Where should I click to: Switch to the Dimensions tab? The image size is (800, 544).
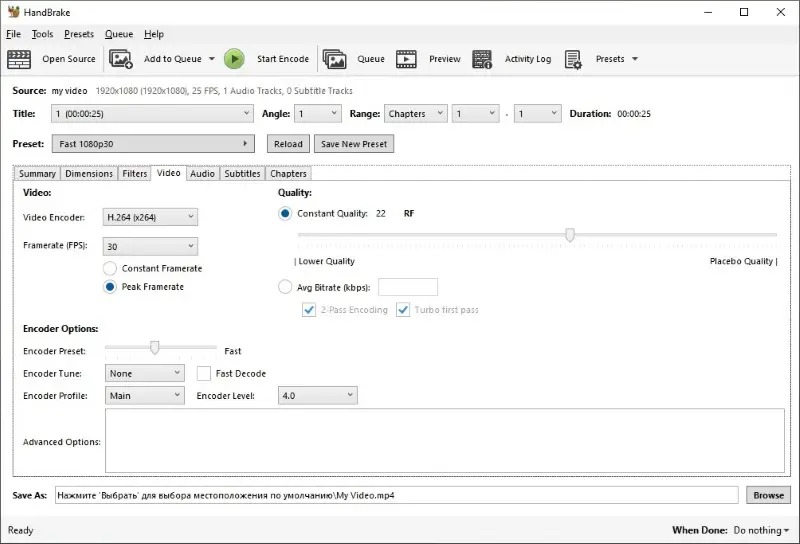(89, 174)
